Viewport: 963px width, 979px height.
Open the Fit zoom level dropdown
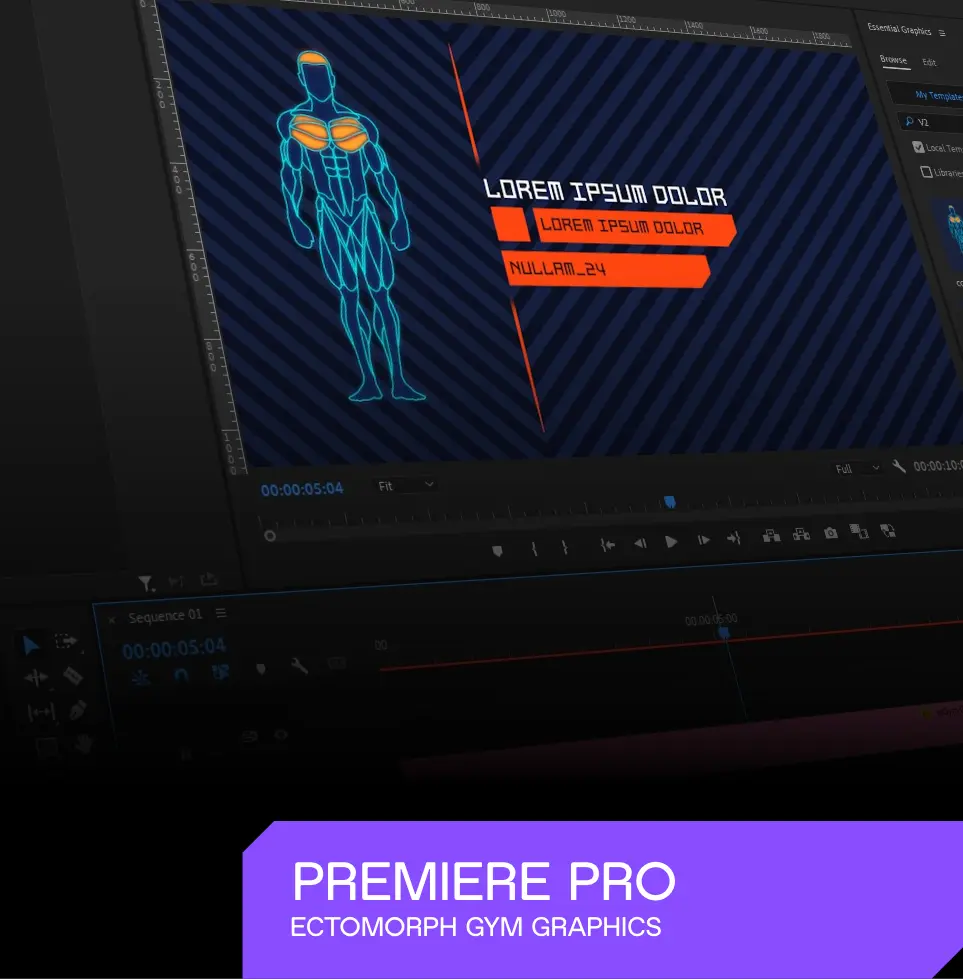406,486
